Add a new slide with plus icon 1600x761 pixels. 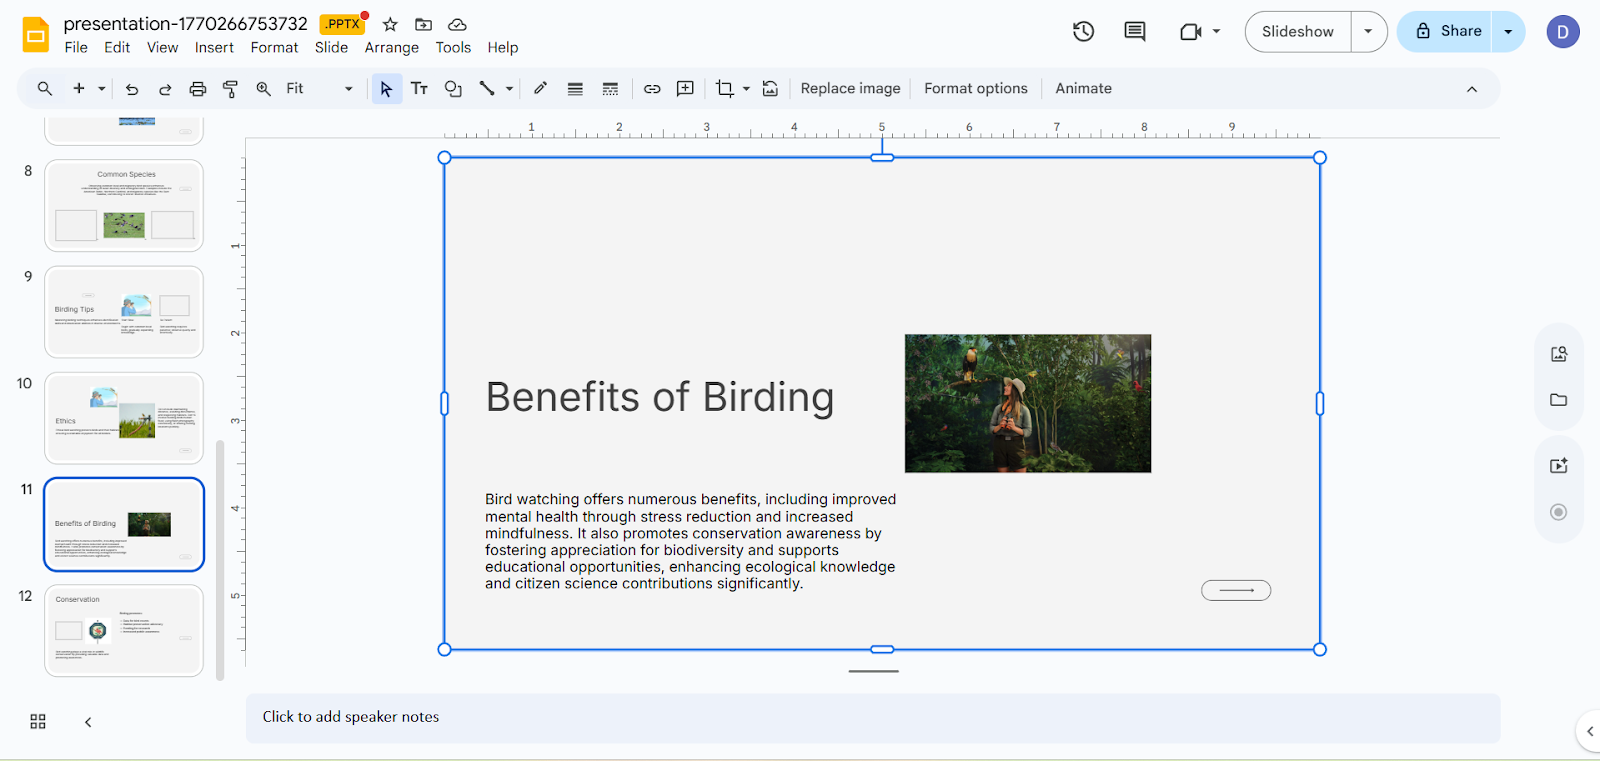(x=79, y=89)
